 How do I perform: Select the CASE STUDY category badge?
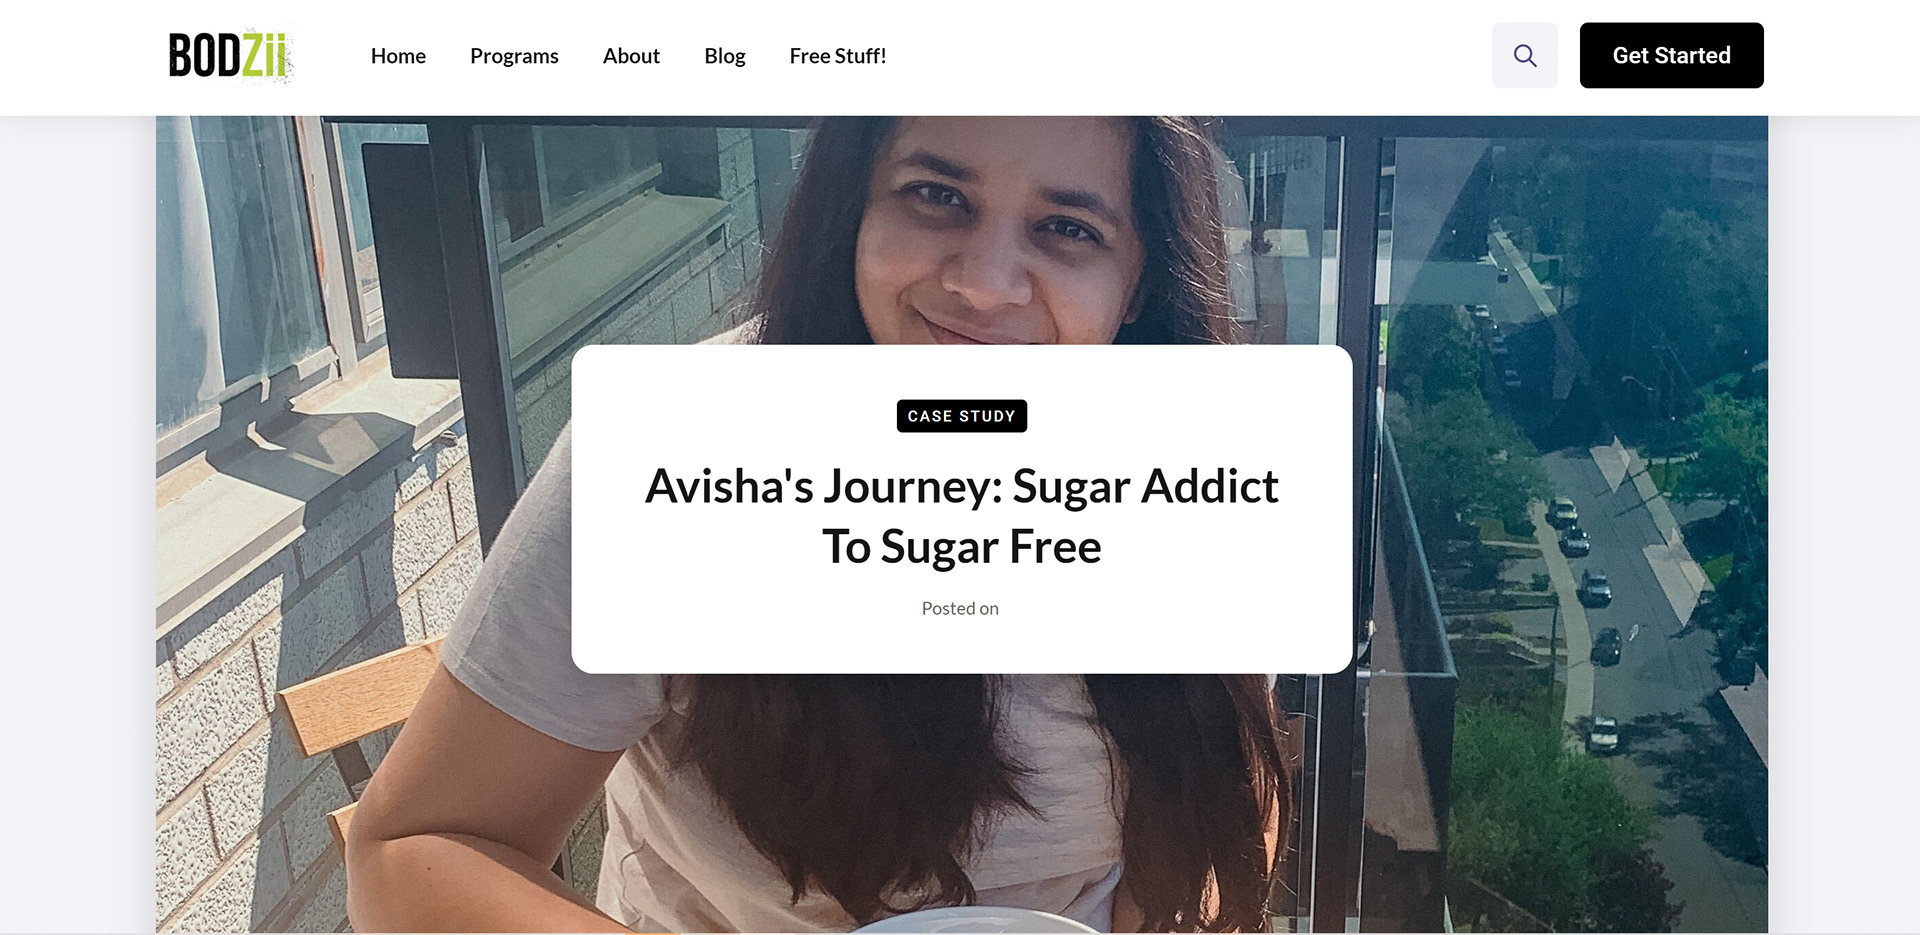[x=961, y=416]
